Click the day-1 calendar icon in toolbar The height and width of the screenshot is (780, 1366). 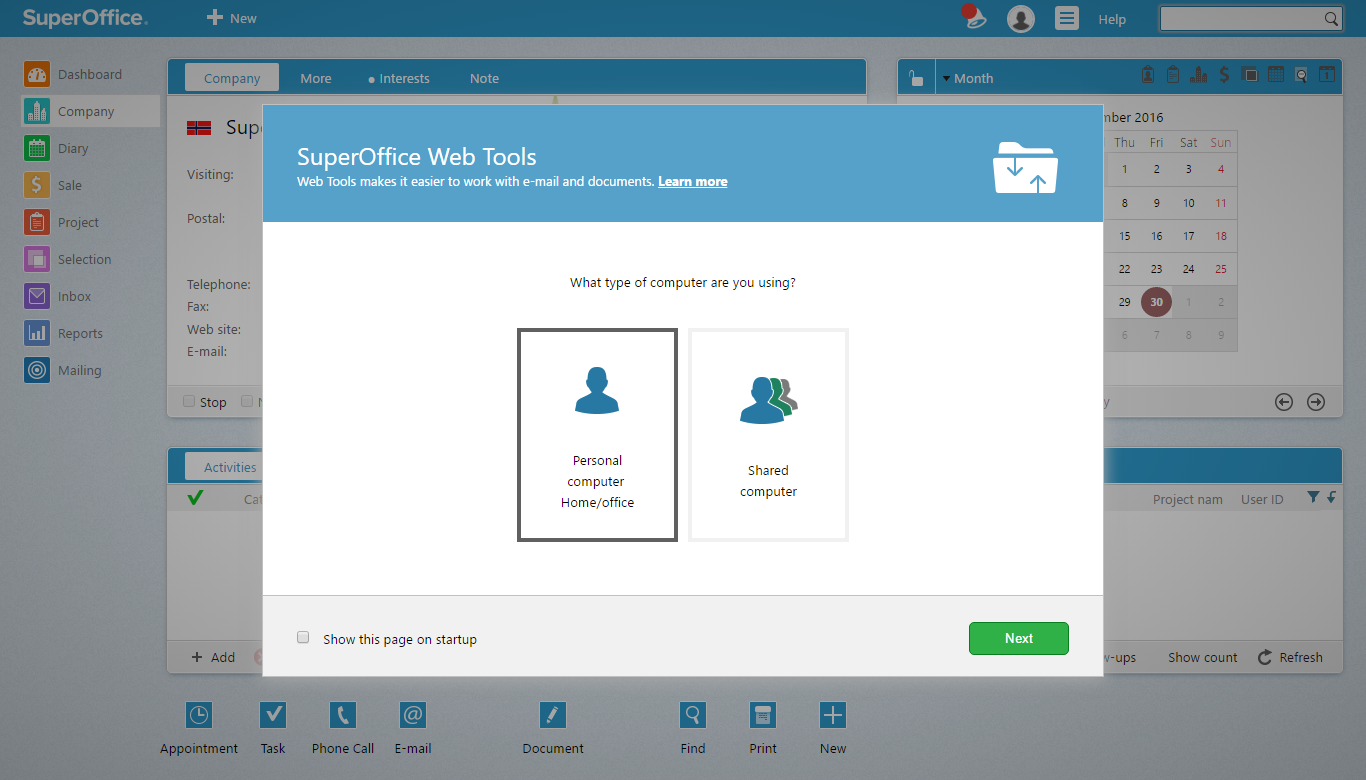coord(1327,75)
